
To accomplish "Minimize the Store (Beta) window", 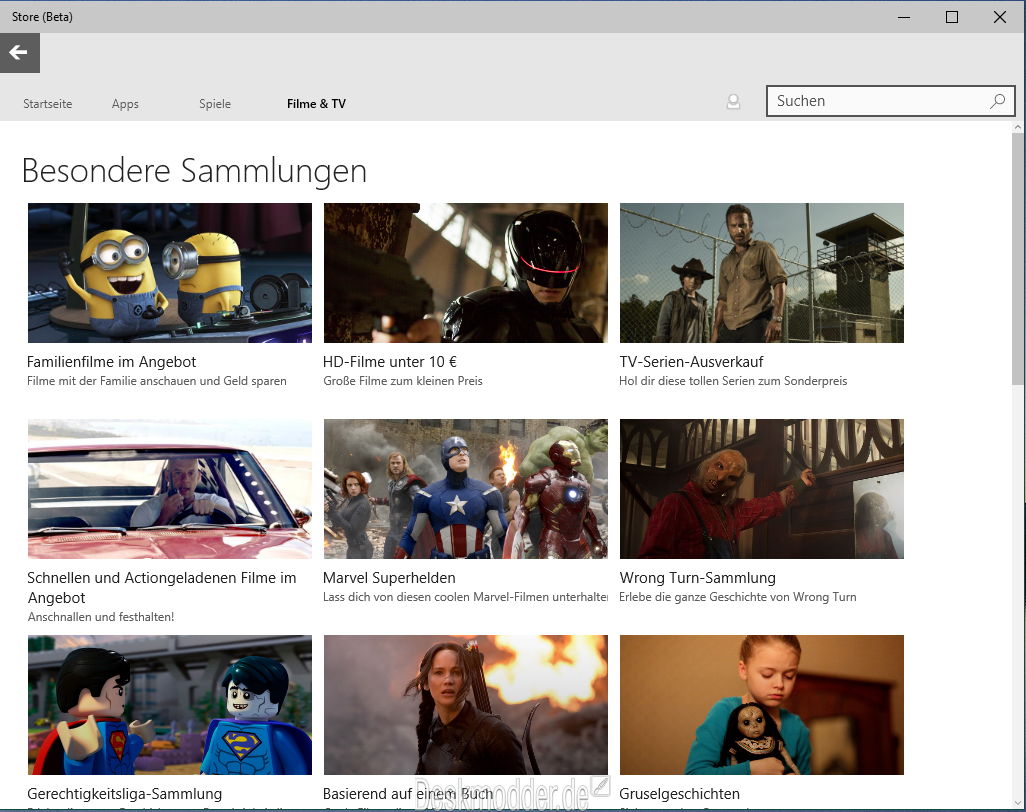I will (904, 17).
